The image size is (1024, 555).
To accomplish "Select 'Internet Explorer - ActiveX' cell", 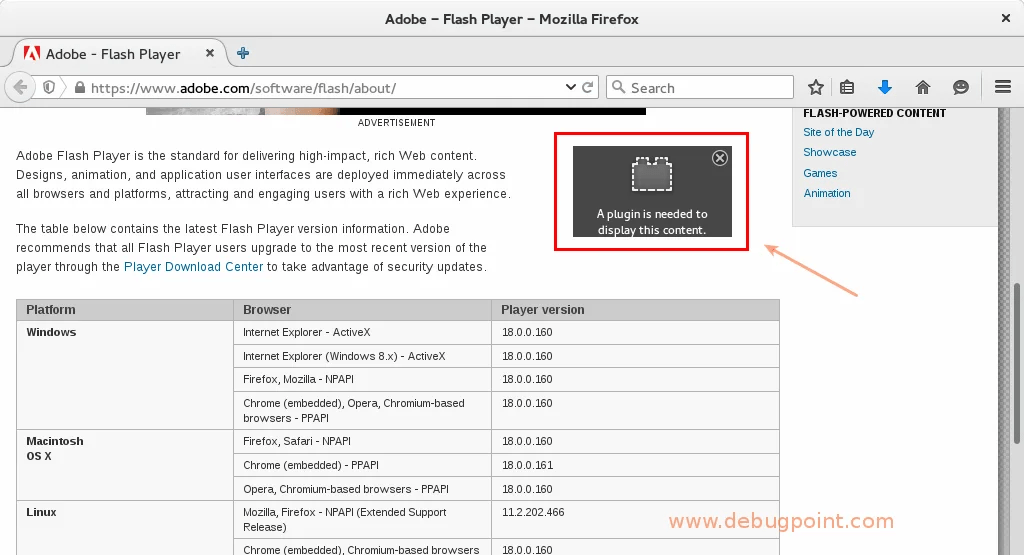I will point(362,332).
